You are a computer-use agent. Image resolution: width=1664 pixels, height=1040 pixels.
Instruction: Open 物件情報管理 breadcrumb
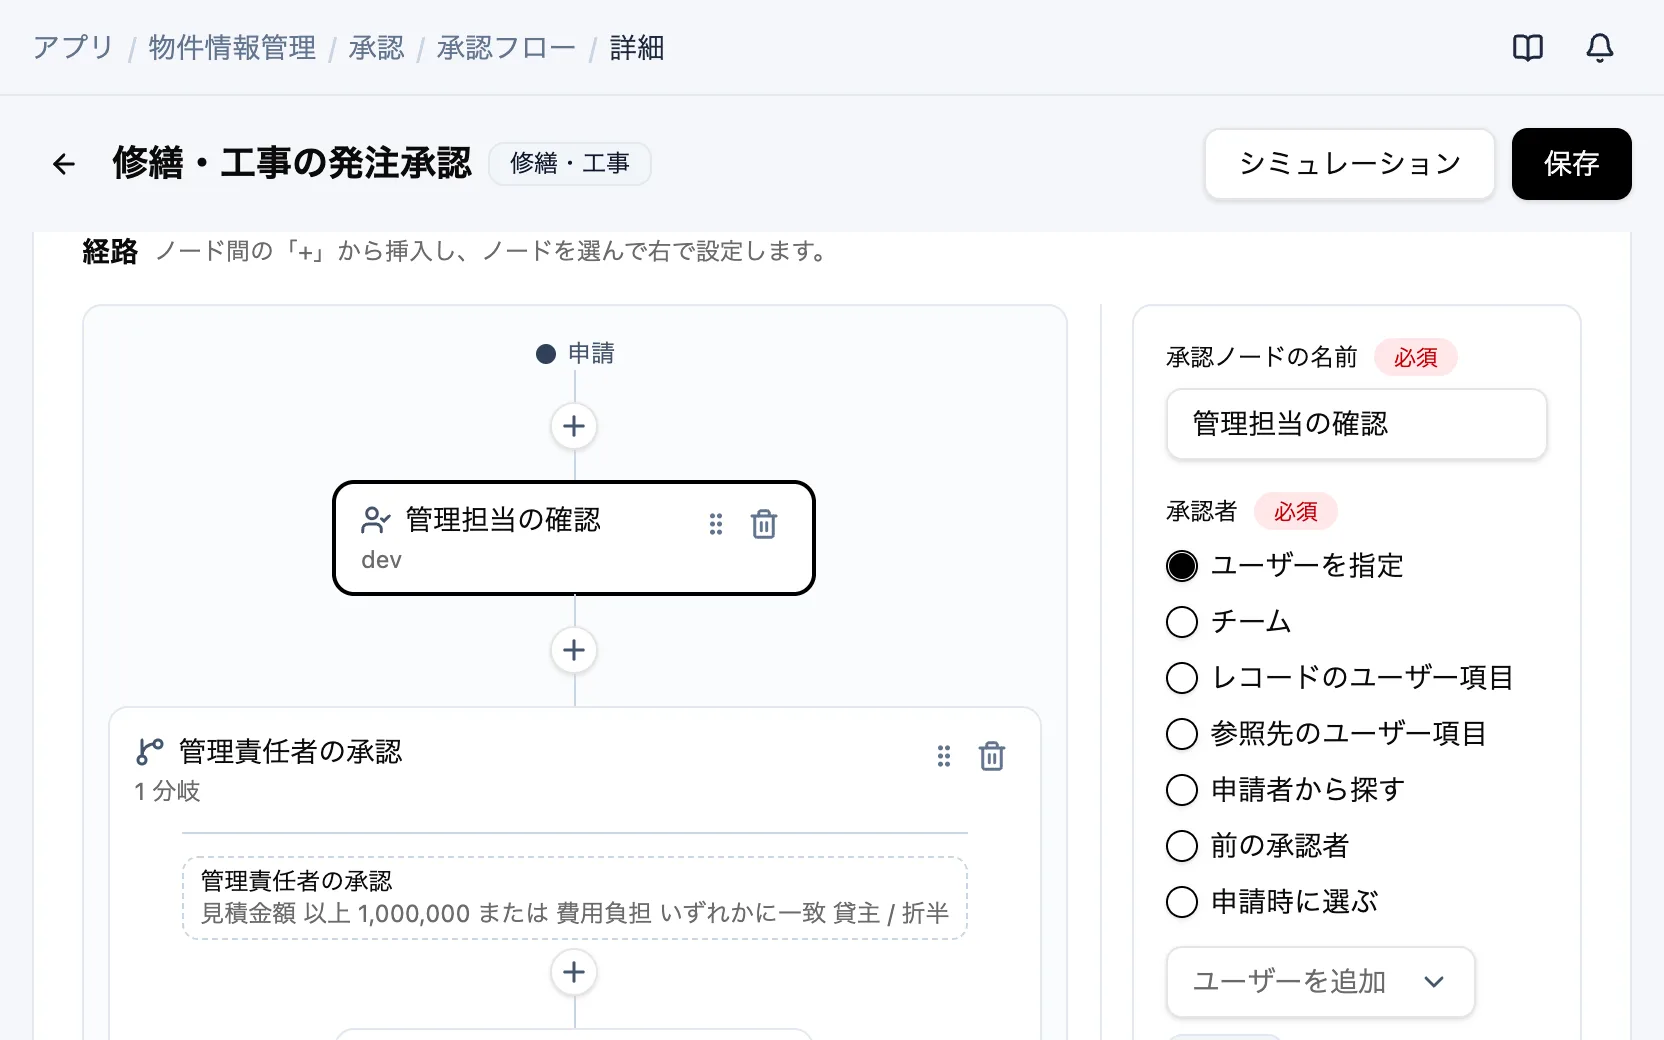(x=232, y=47)
